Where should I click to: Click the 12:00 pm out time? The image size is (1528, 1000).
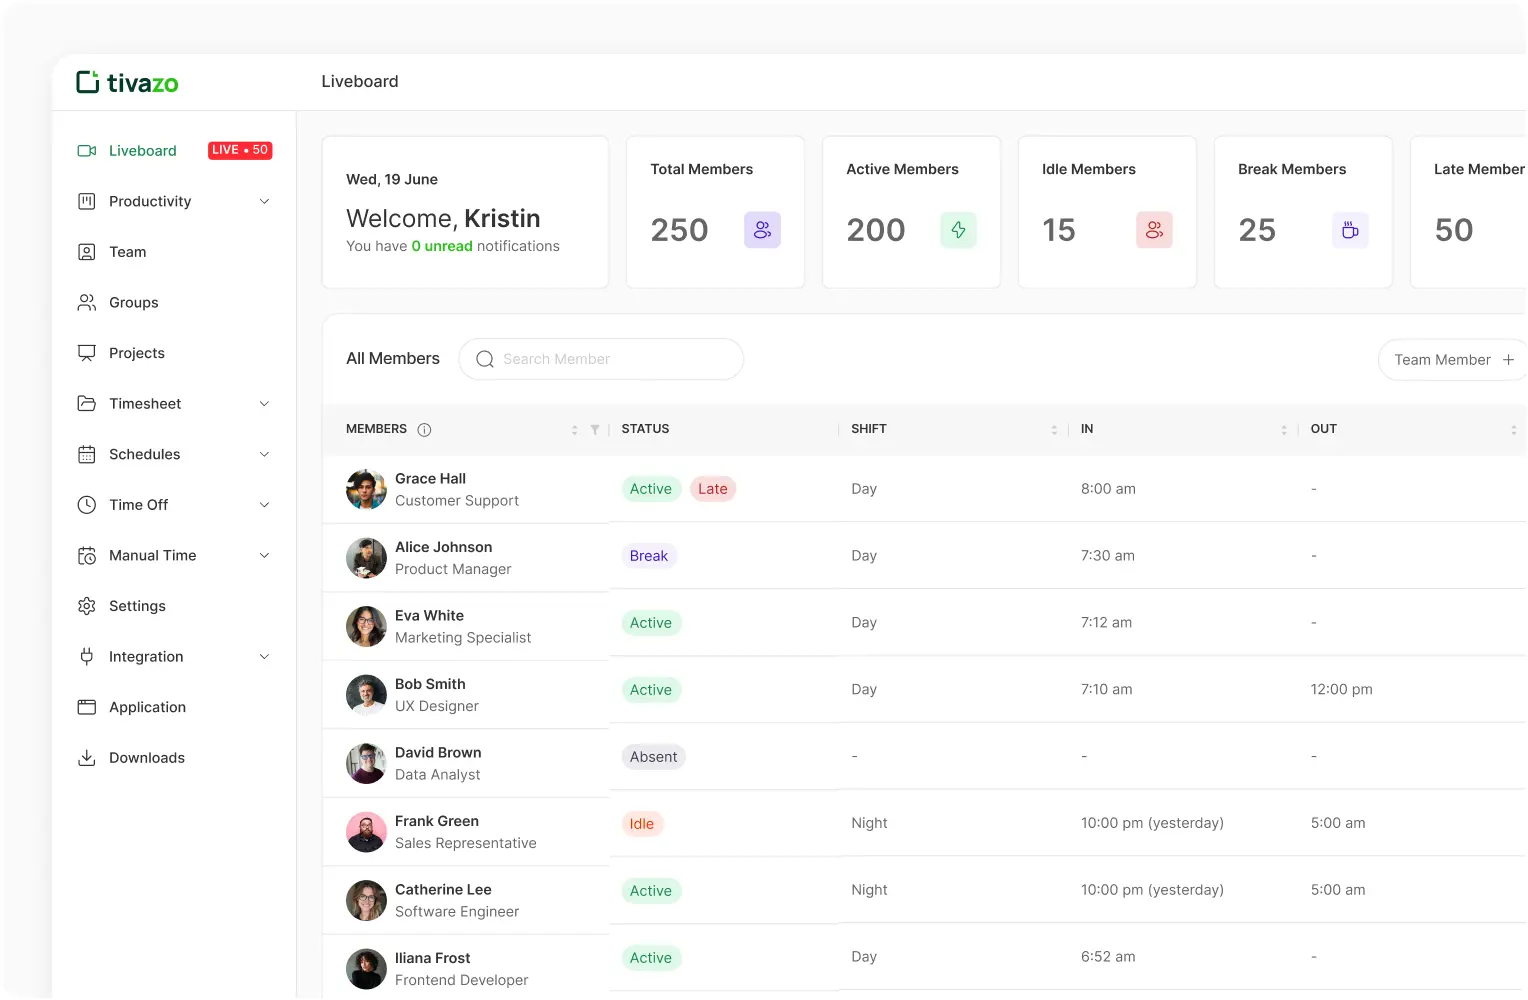click(1342, 690)
